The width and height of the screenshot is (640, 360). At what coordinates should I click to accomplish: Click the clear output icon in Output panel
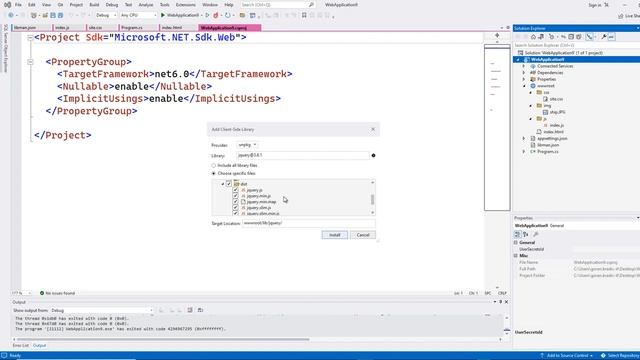coord(190,310)
